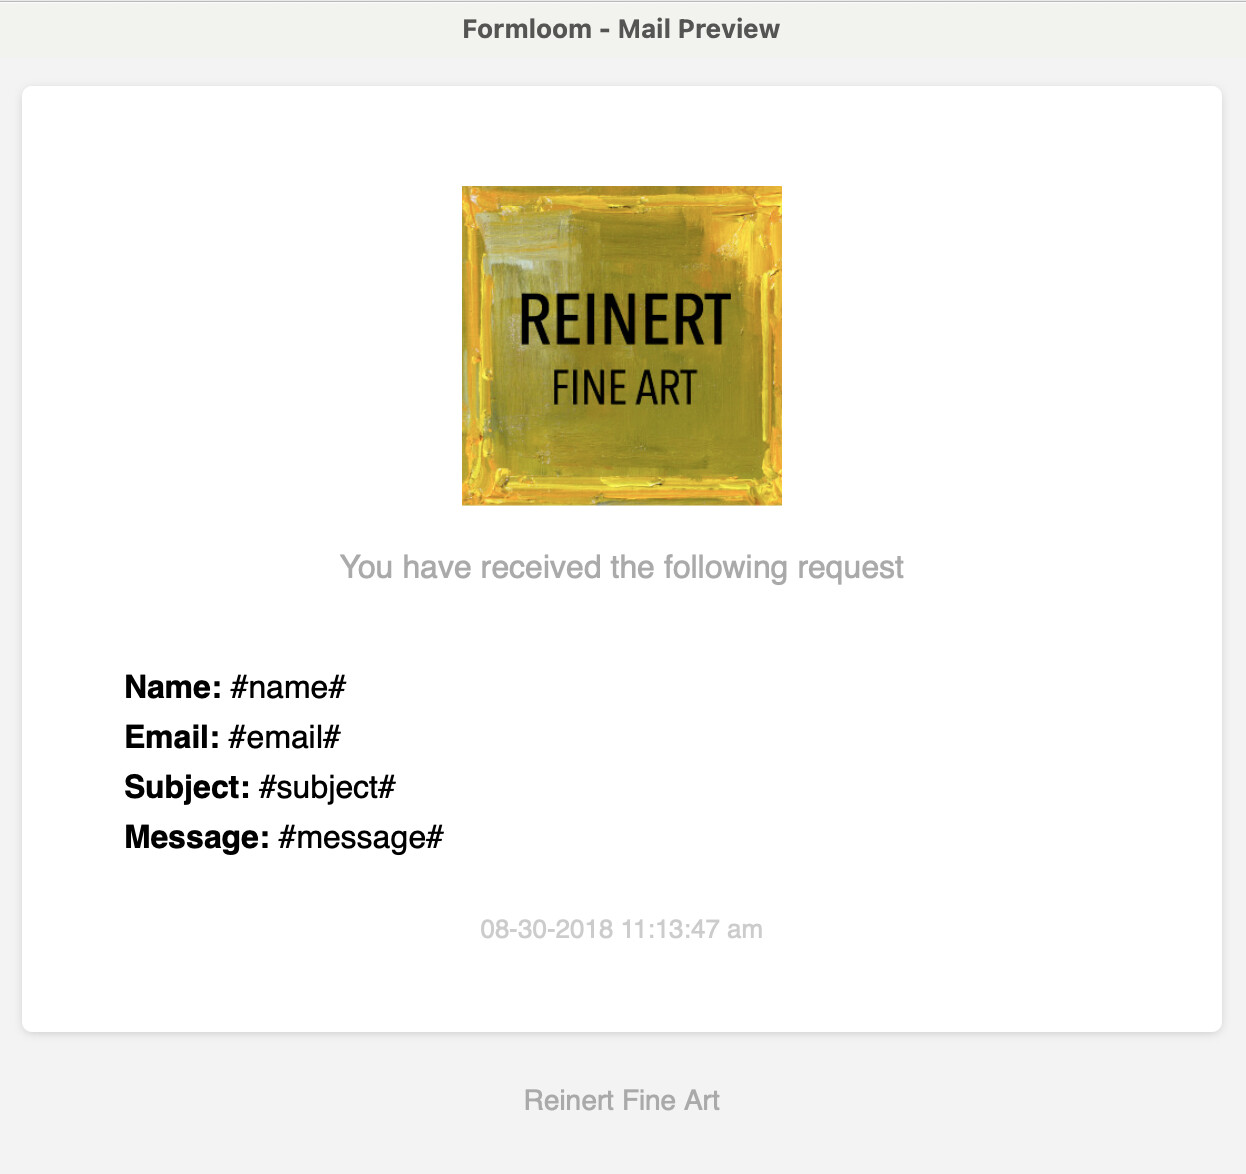Click the 11:13:47 am time text
The height and width of the screenshot is (1174, 1246).
692,929
